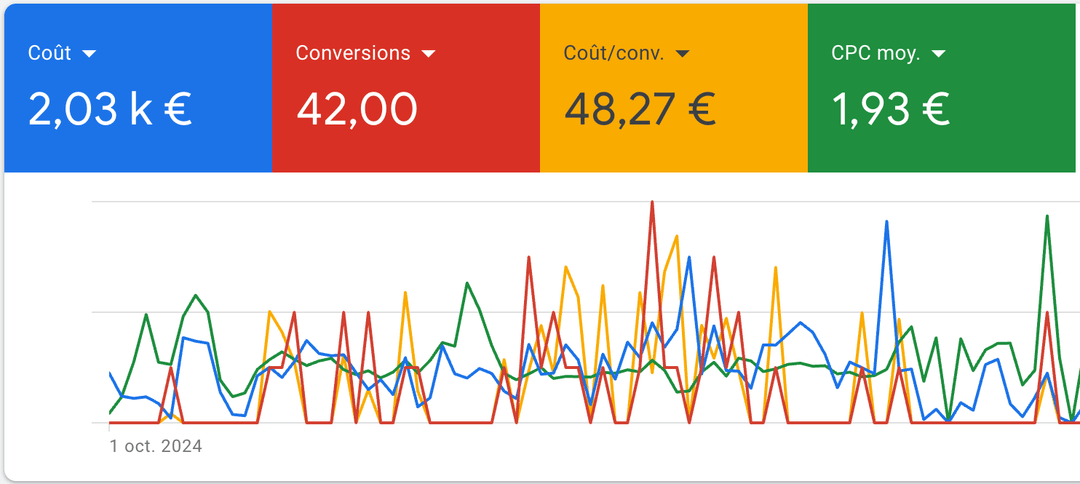Expand the CPC moy. metric dropdown arrow
The image size is (1080, 484).
pos(938,54)
